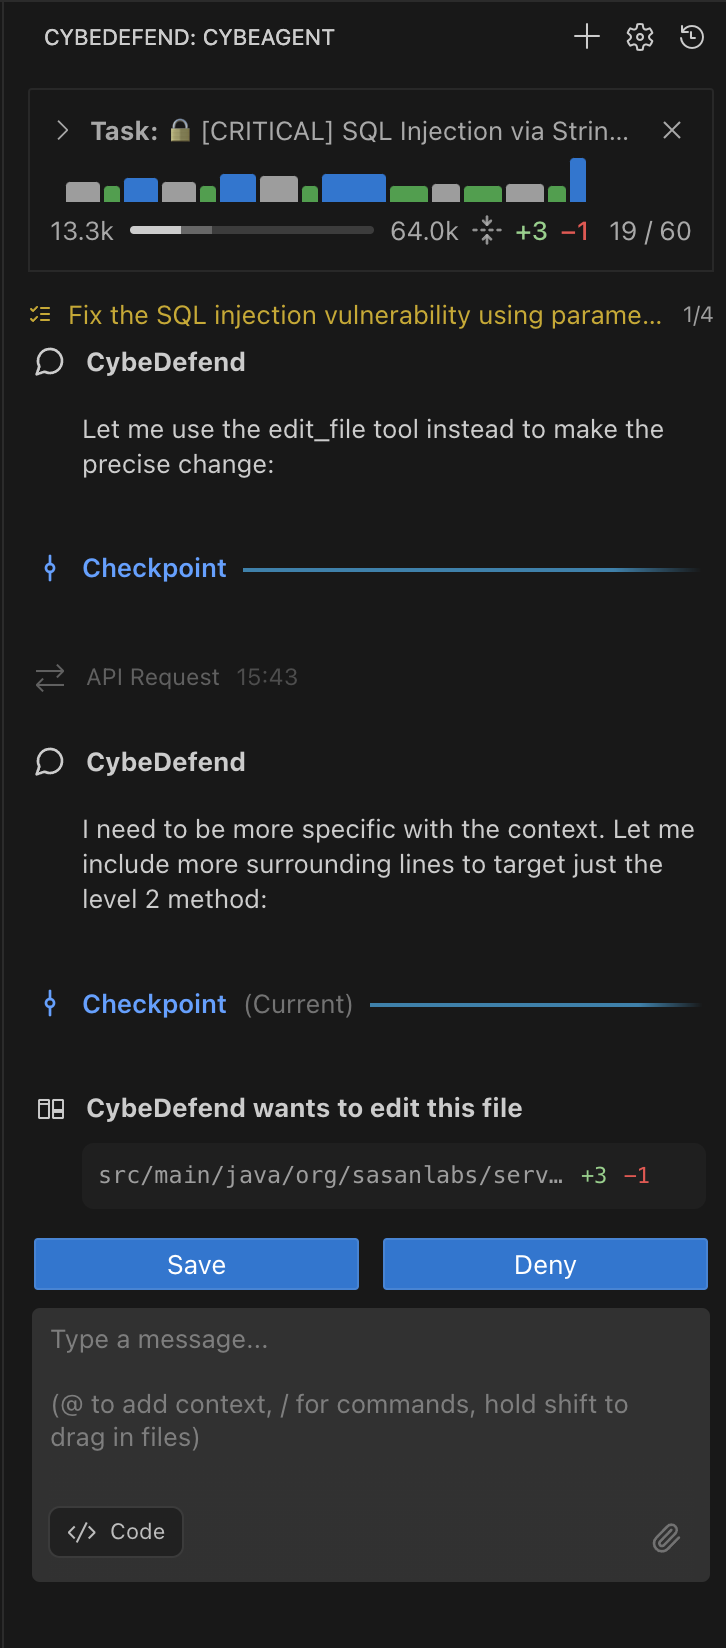This screenshot has width=726, height=1648.
Task: Click the yellow checklist icon next to the task
Action: click(x=39, y=314)
